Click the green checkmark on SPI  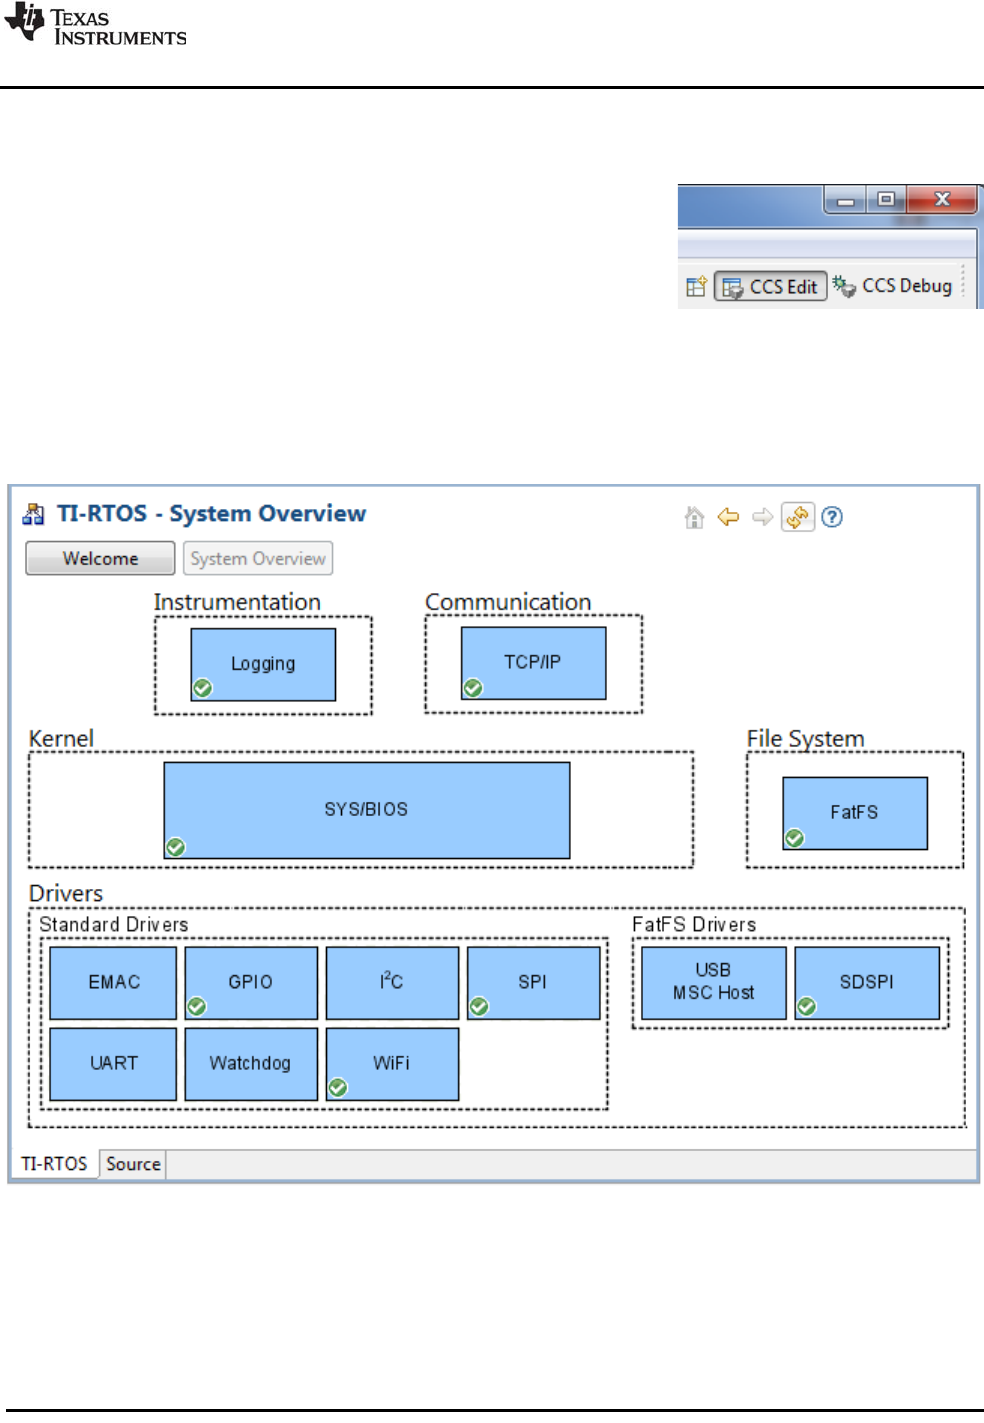(x=479, y=1006)
